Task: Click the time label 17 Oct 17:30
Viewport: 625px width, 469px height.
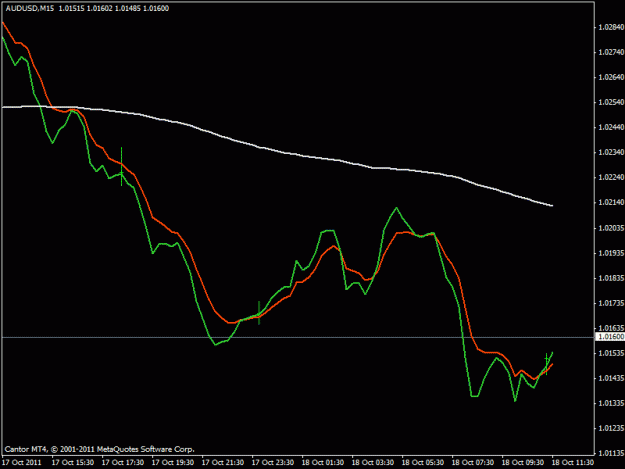Action: [x=123, y=463]
